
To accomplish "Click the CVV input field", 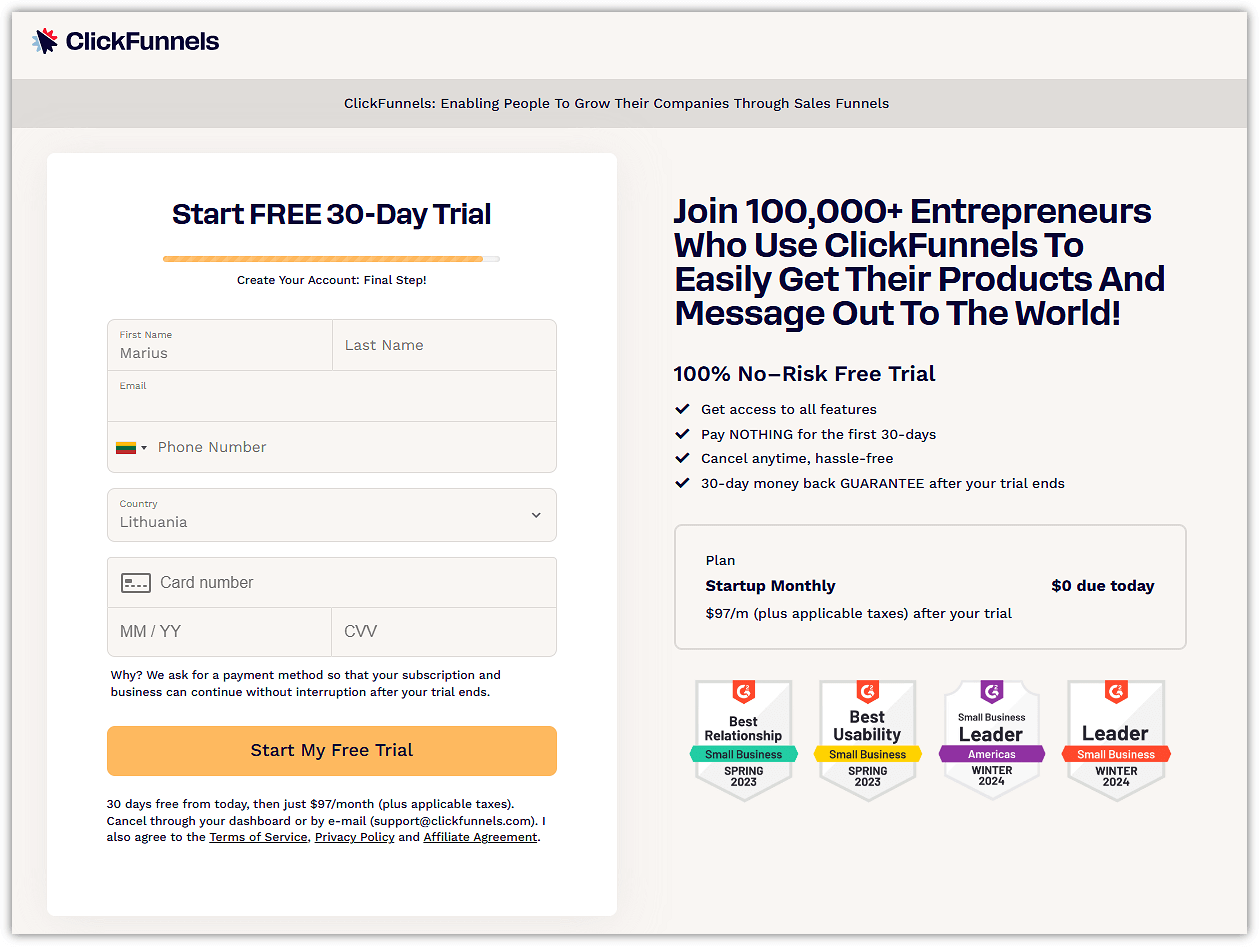I will 444,632.
